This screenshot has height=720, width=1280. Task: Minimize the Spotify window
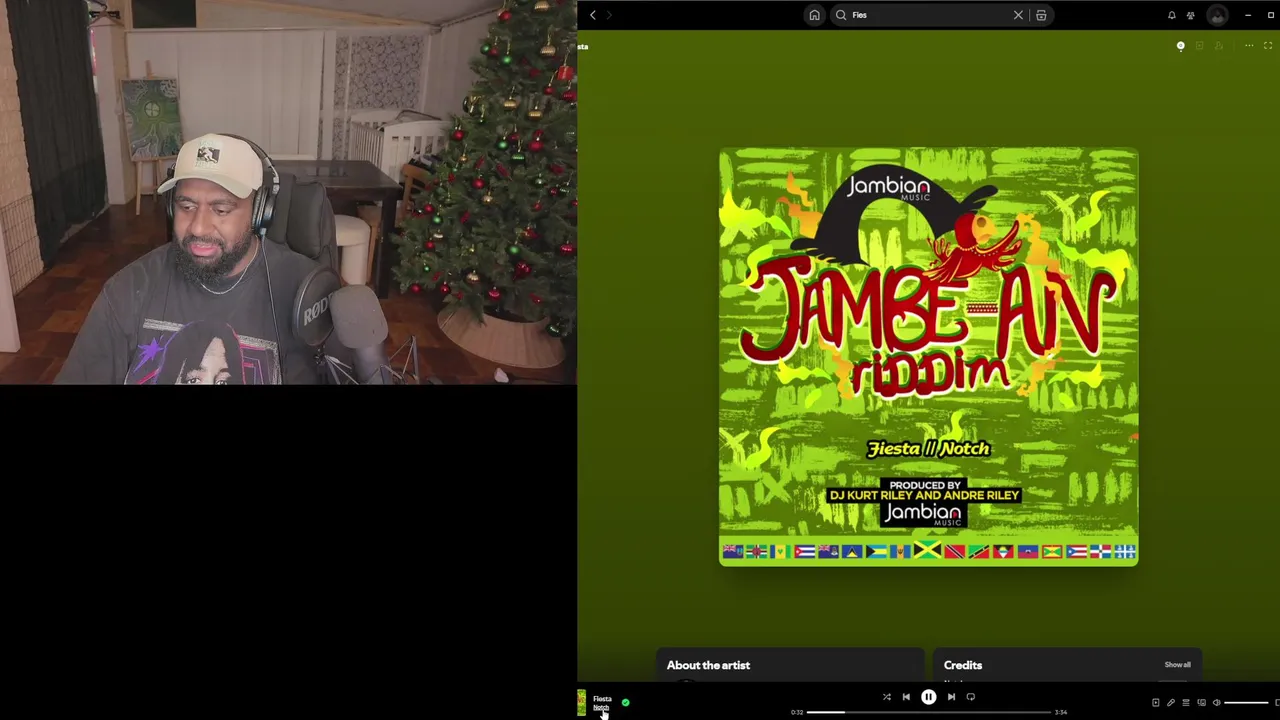coord(1247,15)
